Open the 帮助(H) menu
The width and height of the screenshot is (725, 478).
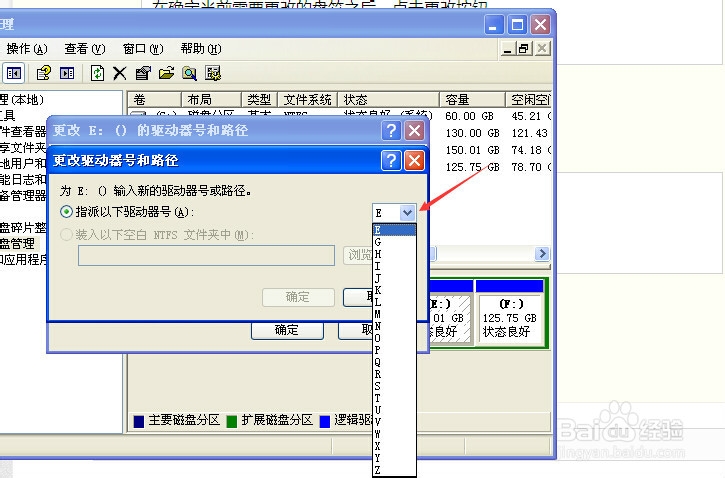pos(201,49)
